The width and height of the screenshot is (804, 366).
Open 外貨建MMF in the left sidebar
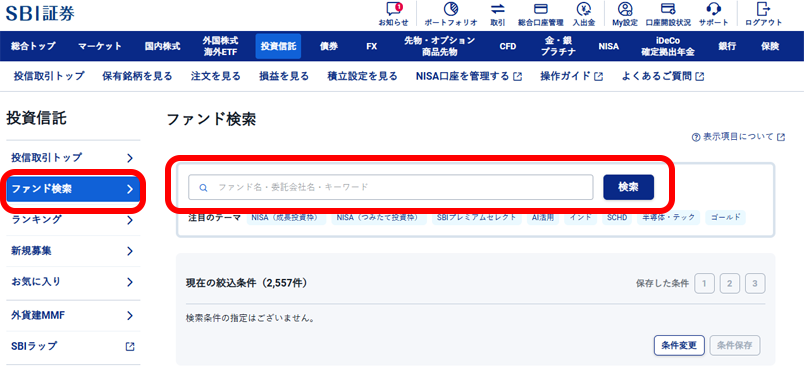coord(73,315)
